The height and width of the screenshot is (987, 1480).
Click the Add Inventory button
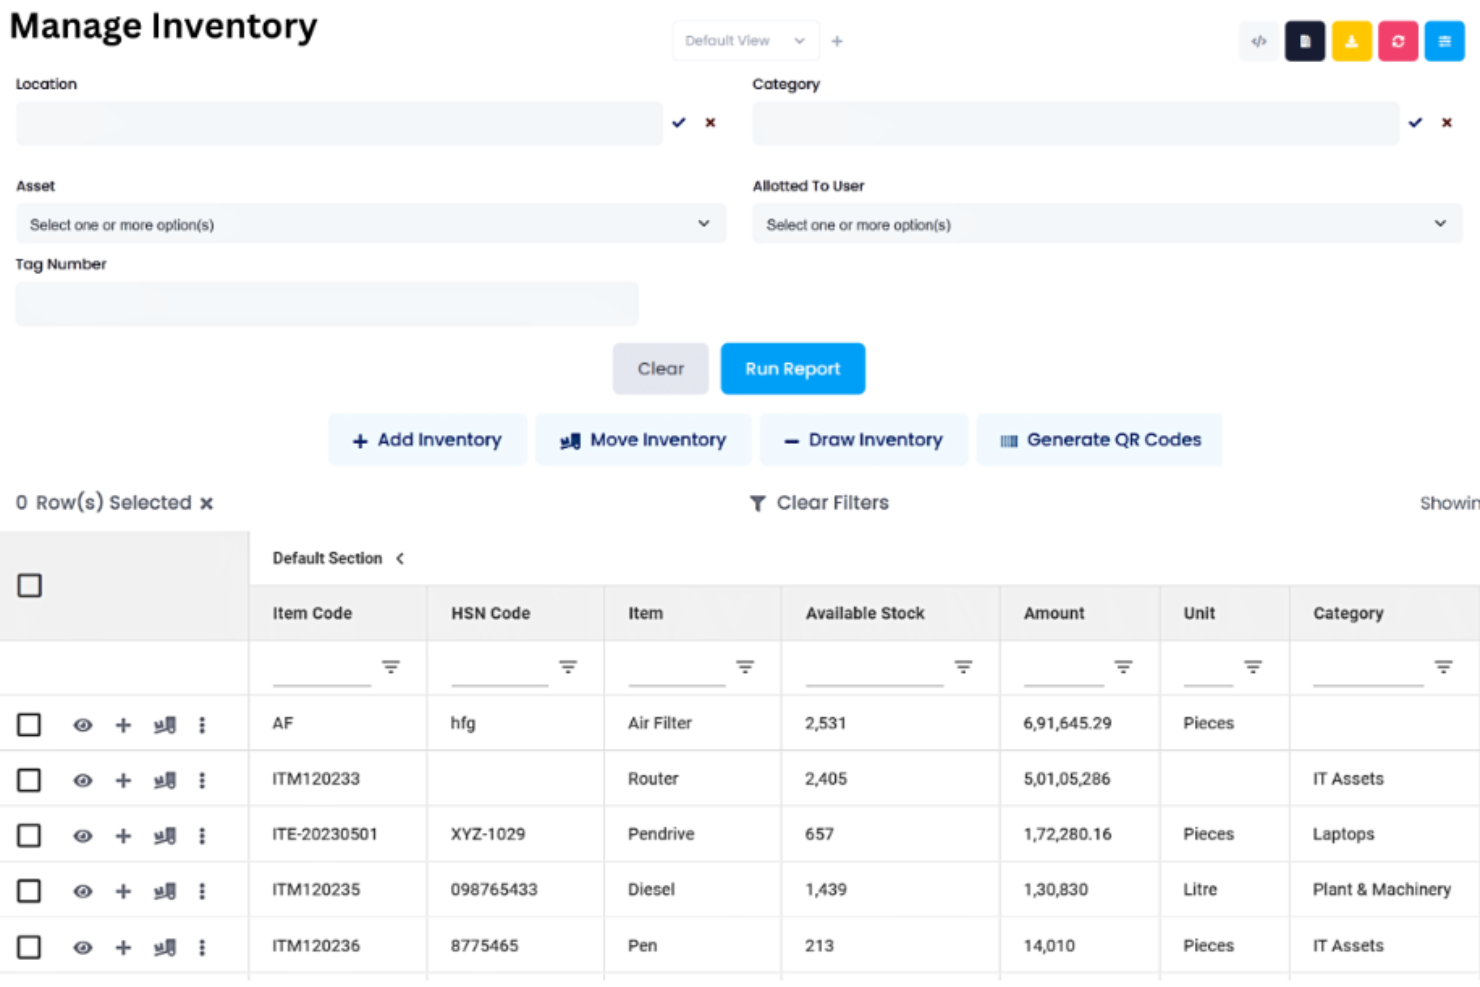click(x=427, y=440)
